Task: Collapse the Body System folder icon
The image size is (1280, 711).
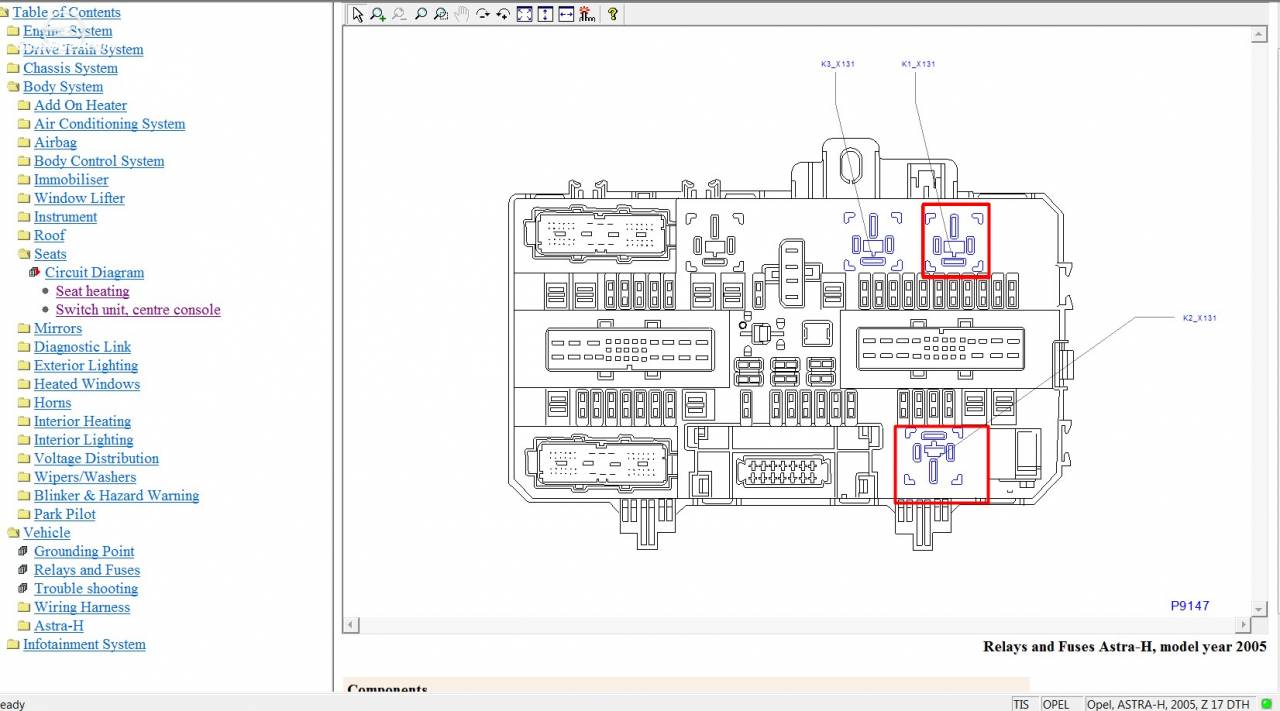Action: (13, 87)
